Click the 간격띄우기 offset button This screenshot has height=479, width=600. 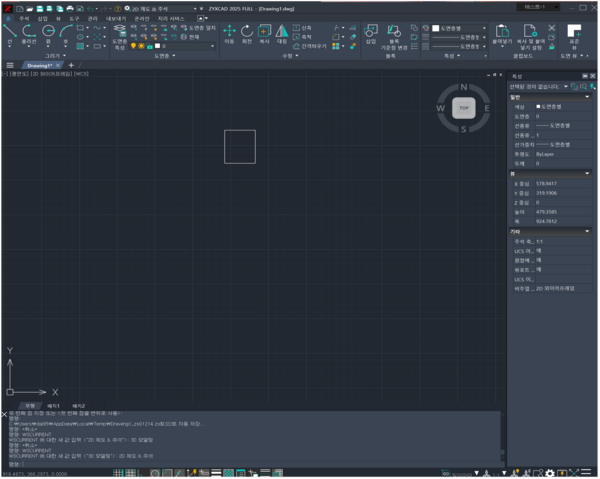pos(310,46)
